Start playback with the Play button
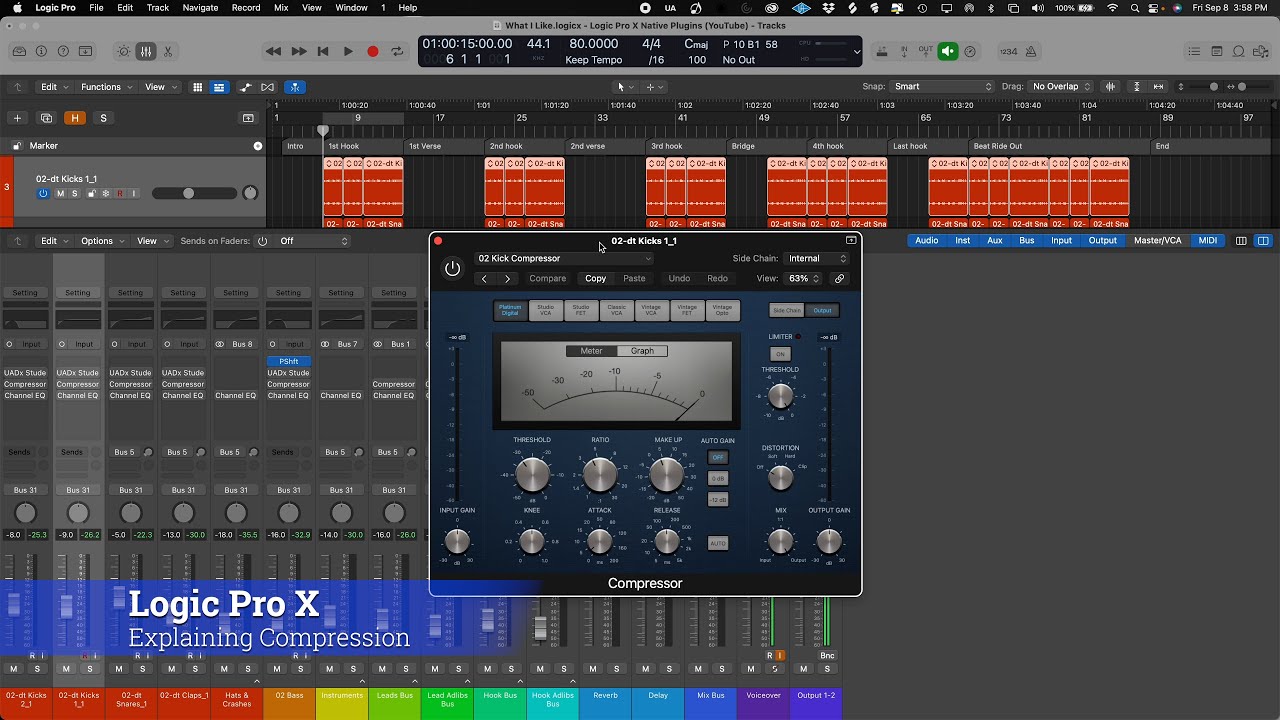This screenshot has width=1280, height=720. click(348, 51)
